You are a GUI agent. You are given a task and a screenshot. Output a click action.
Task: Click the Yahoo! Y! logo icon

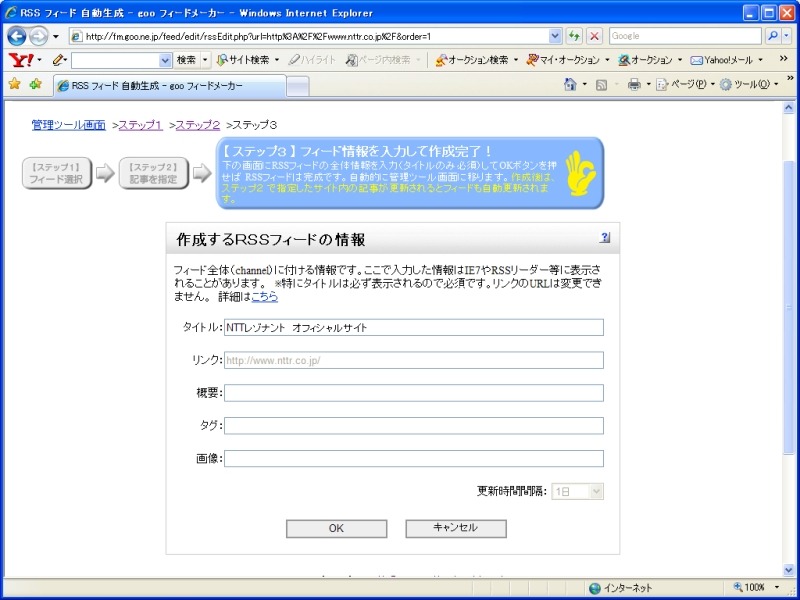pos(20,60)
